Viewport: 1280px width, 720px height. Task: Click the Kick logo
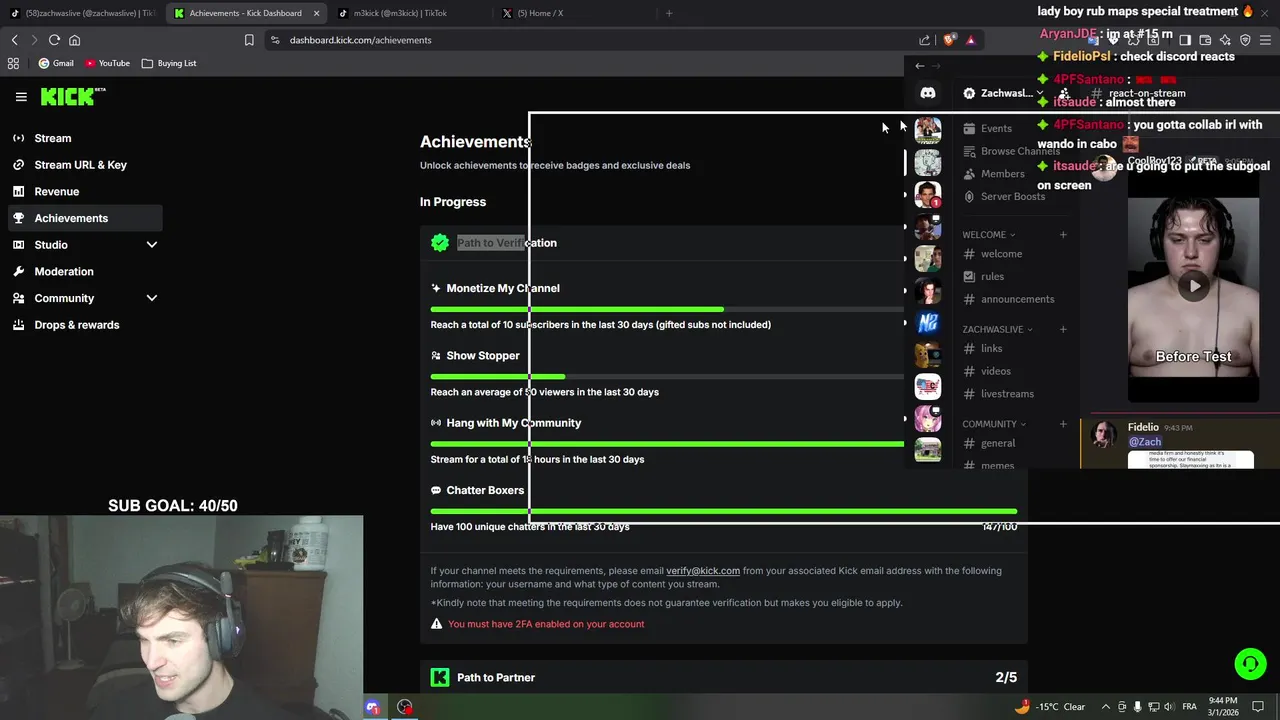click(72, 97)
